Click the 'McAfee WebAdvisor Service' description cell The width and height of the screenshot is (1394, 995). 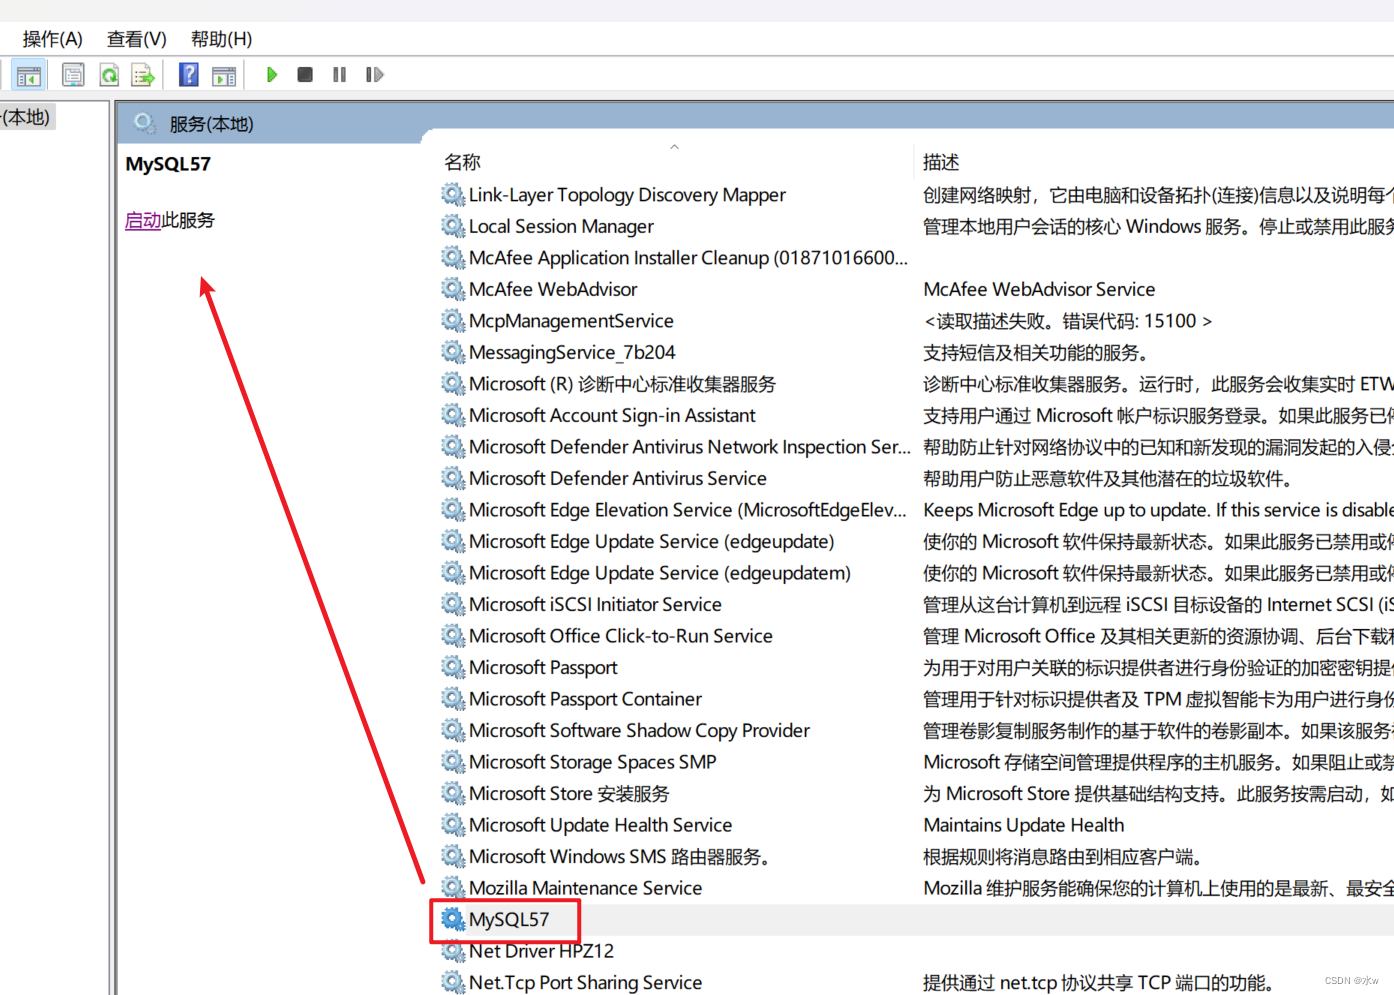[x=1039, y=289]
